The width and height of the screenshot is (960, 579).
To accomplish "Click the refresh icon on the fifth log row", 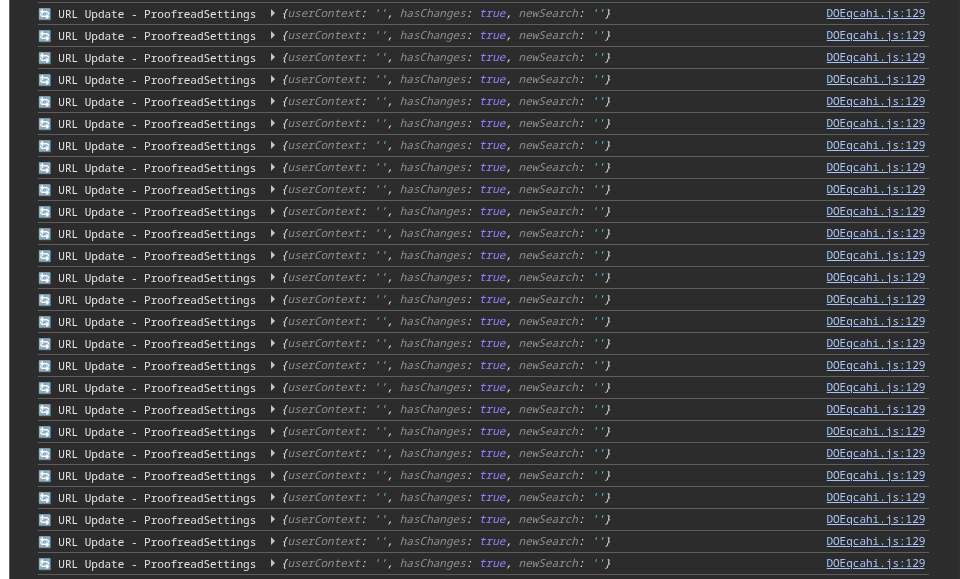I will [x=45, y=102].
